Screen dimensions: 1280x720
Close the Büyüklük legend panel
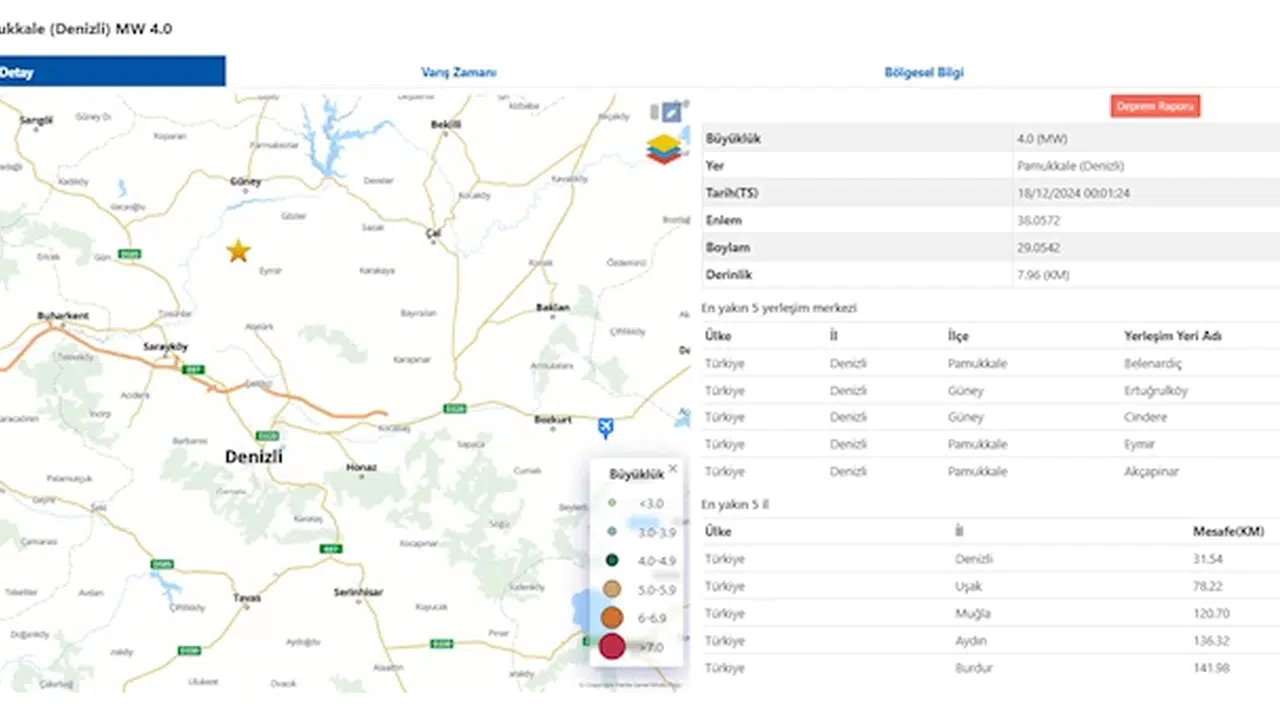tap(673, 468)
